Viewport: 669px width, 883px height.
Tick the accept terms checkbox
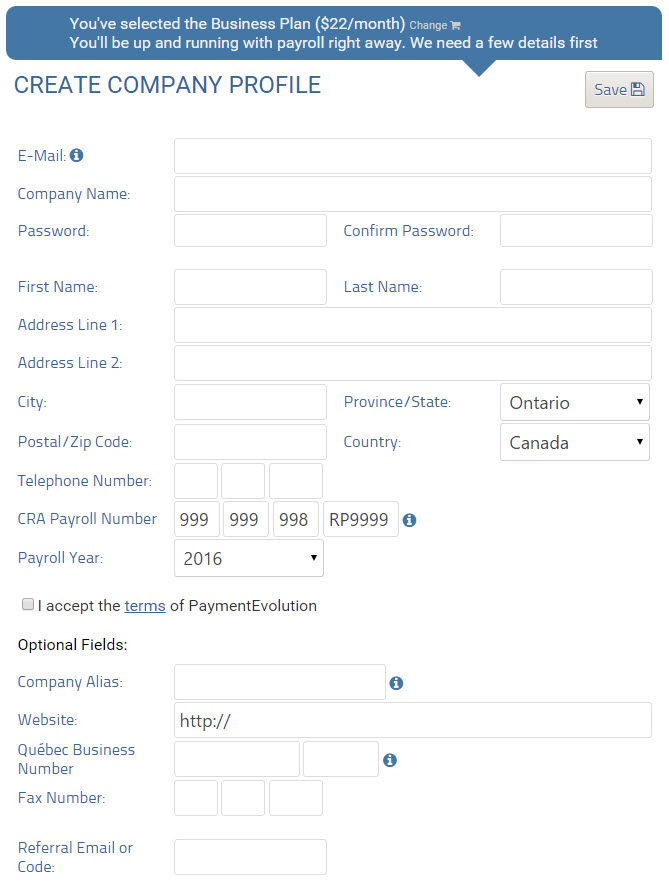[28, 605]
